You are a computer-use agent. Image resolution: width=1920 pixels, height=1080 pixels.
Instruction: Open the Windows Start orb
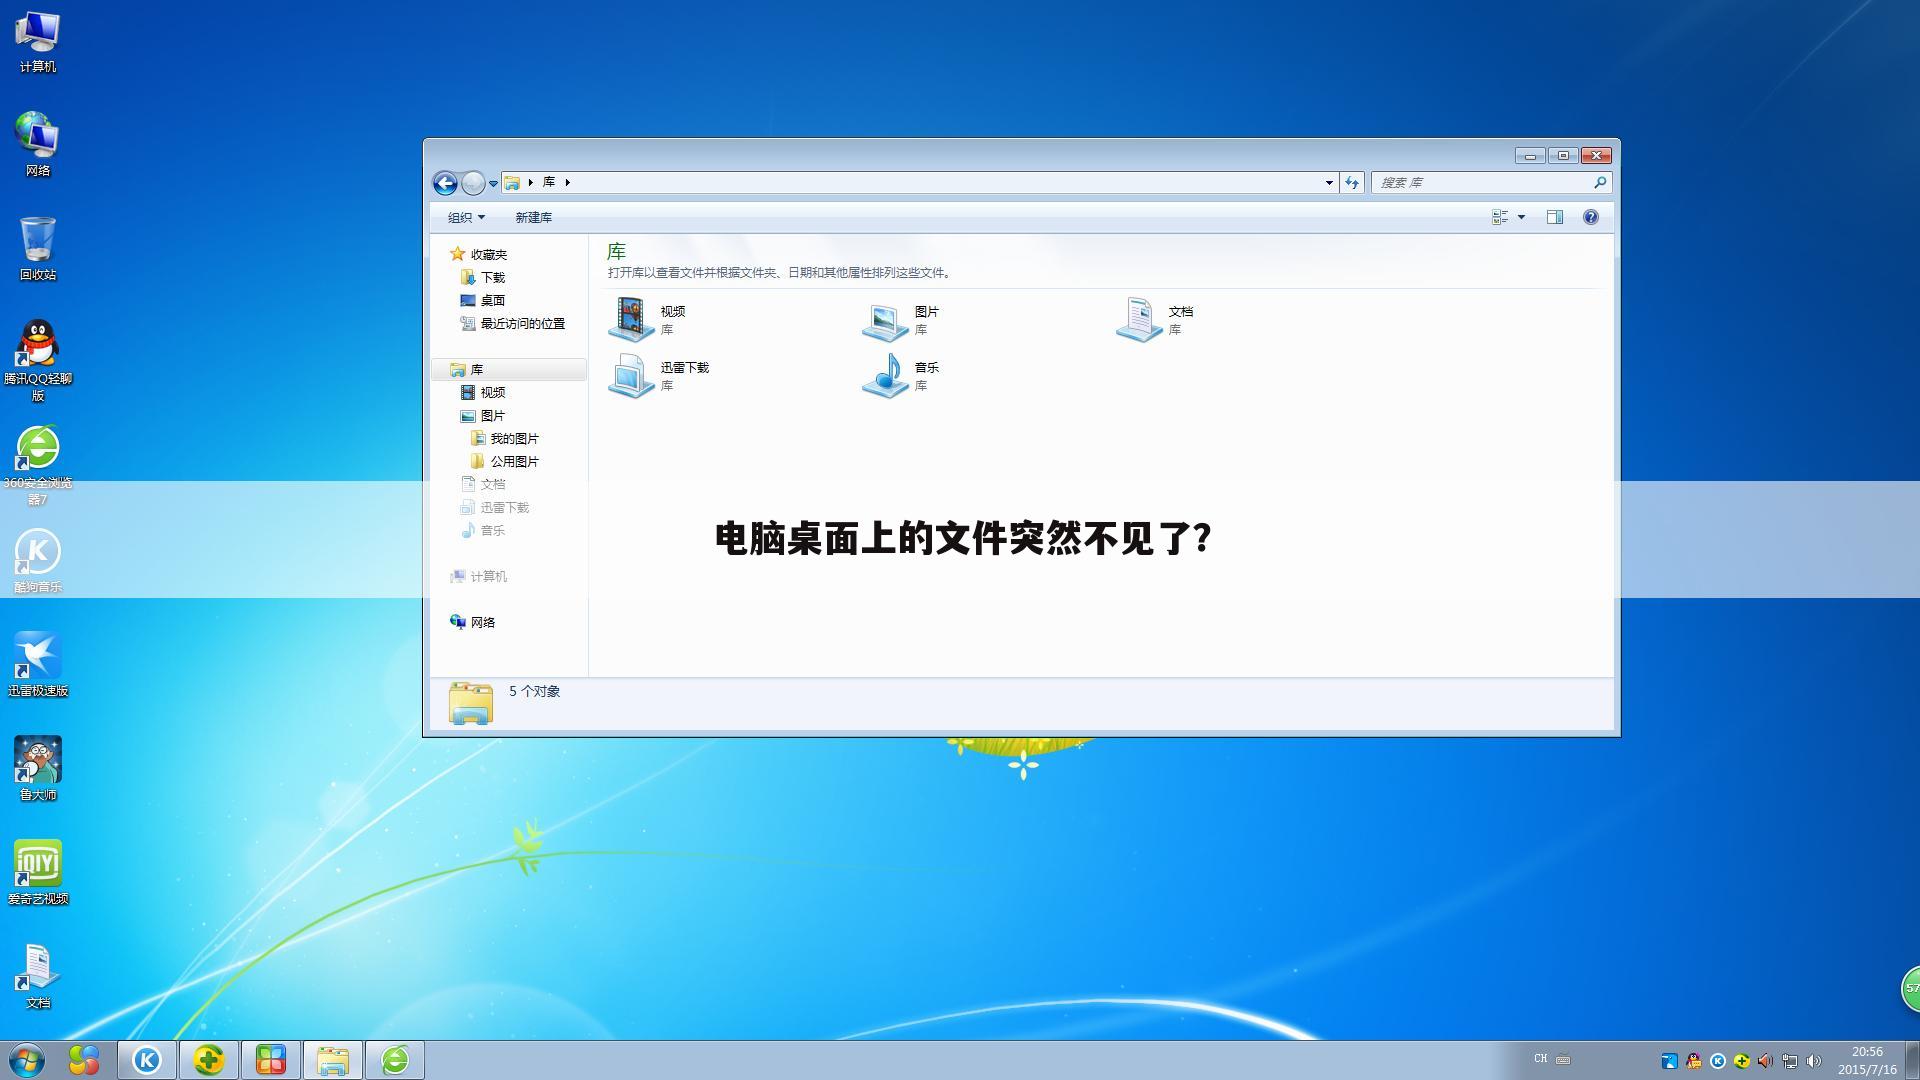pyautogui.click(x=27, y=1060)
